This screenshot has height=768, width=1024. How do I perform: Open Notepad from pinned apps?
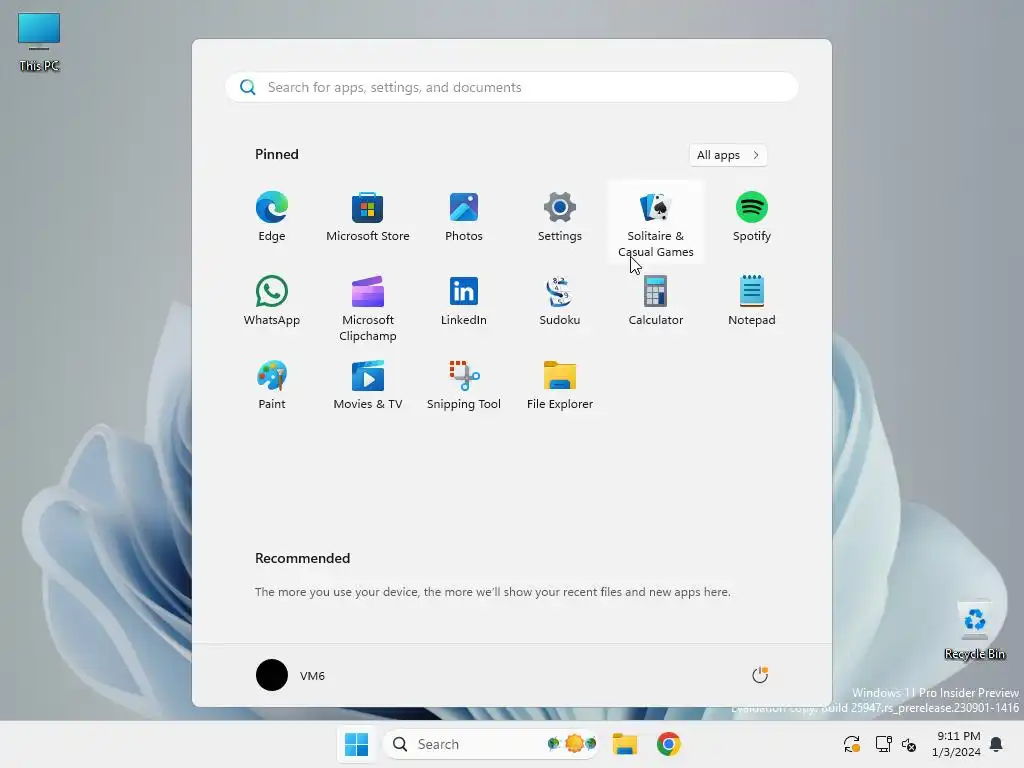click(x=752, y=302)
